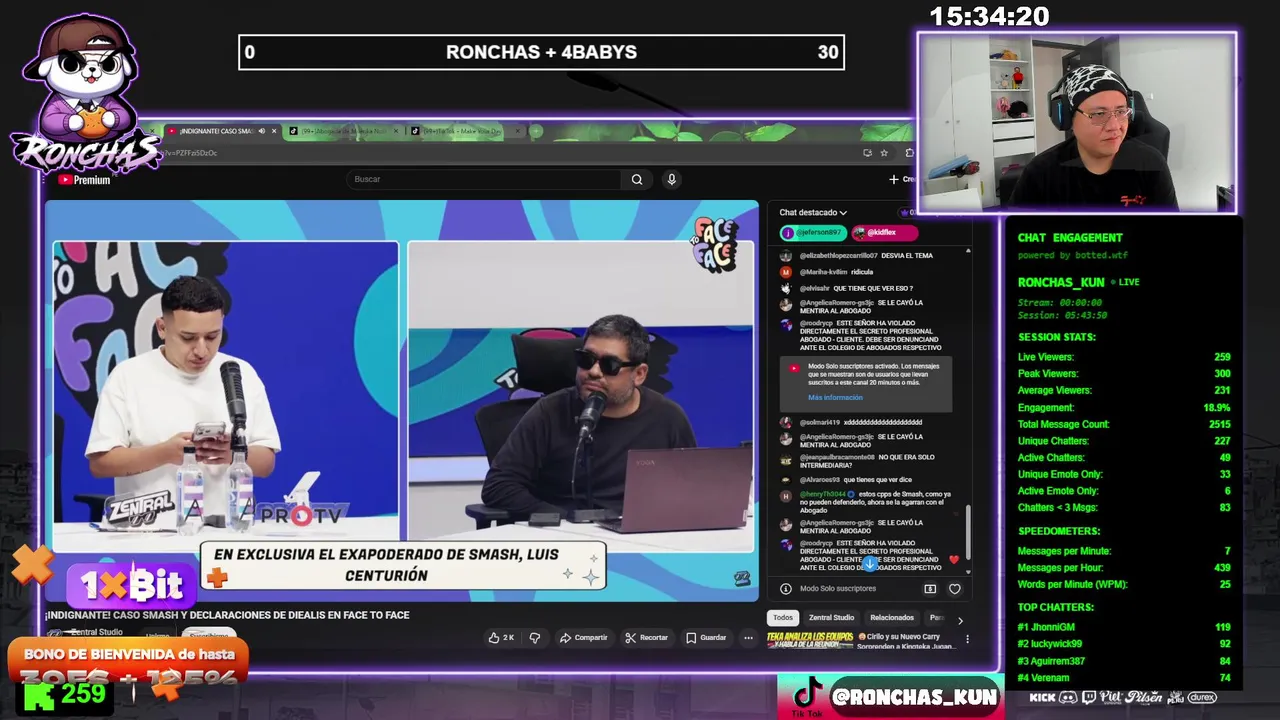
Task: Activate voice search microphone icon
Action: tap(672, 180)
